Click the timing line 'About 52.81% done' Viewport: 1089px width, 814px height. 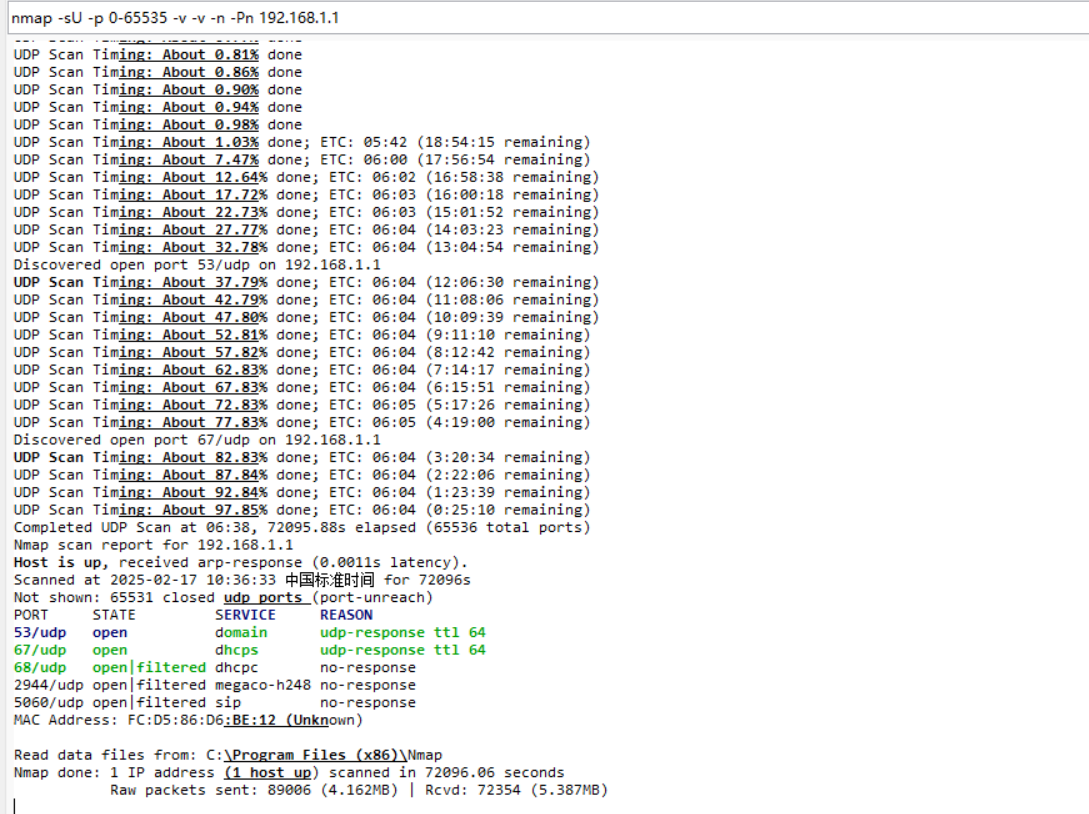pos(302,335)
